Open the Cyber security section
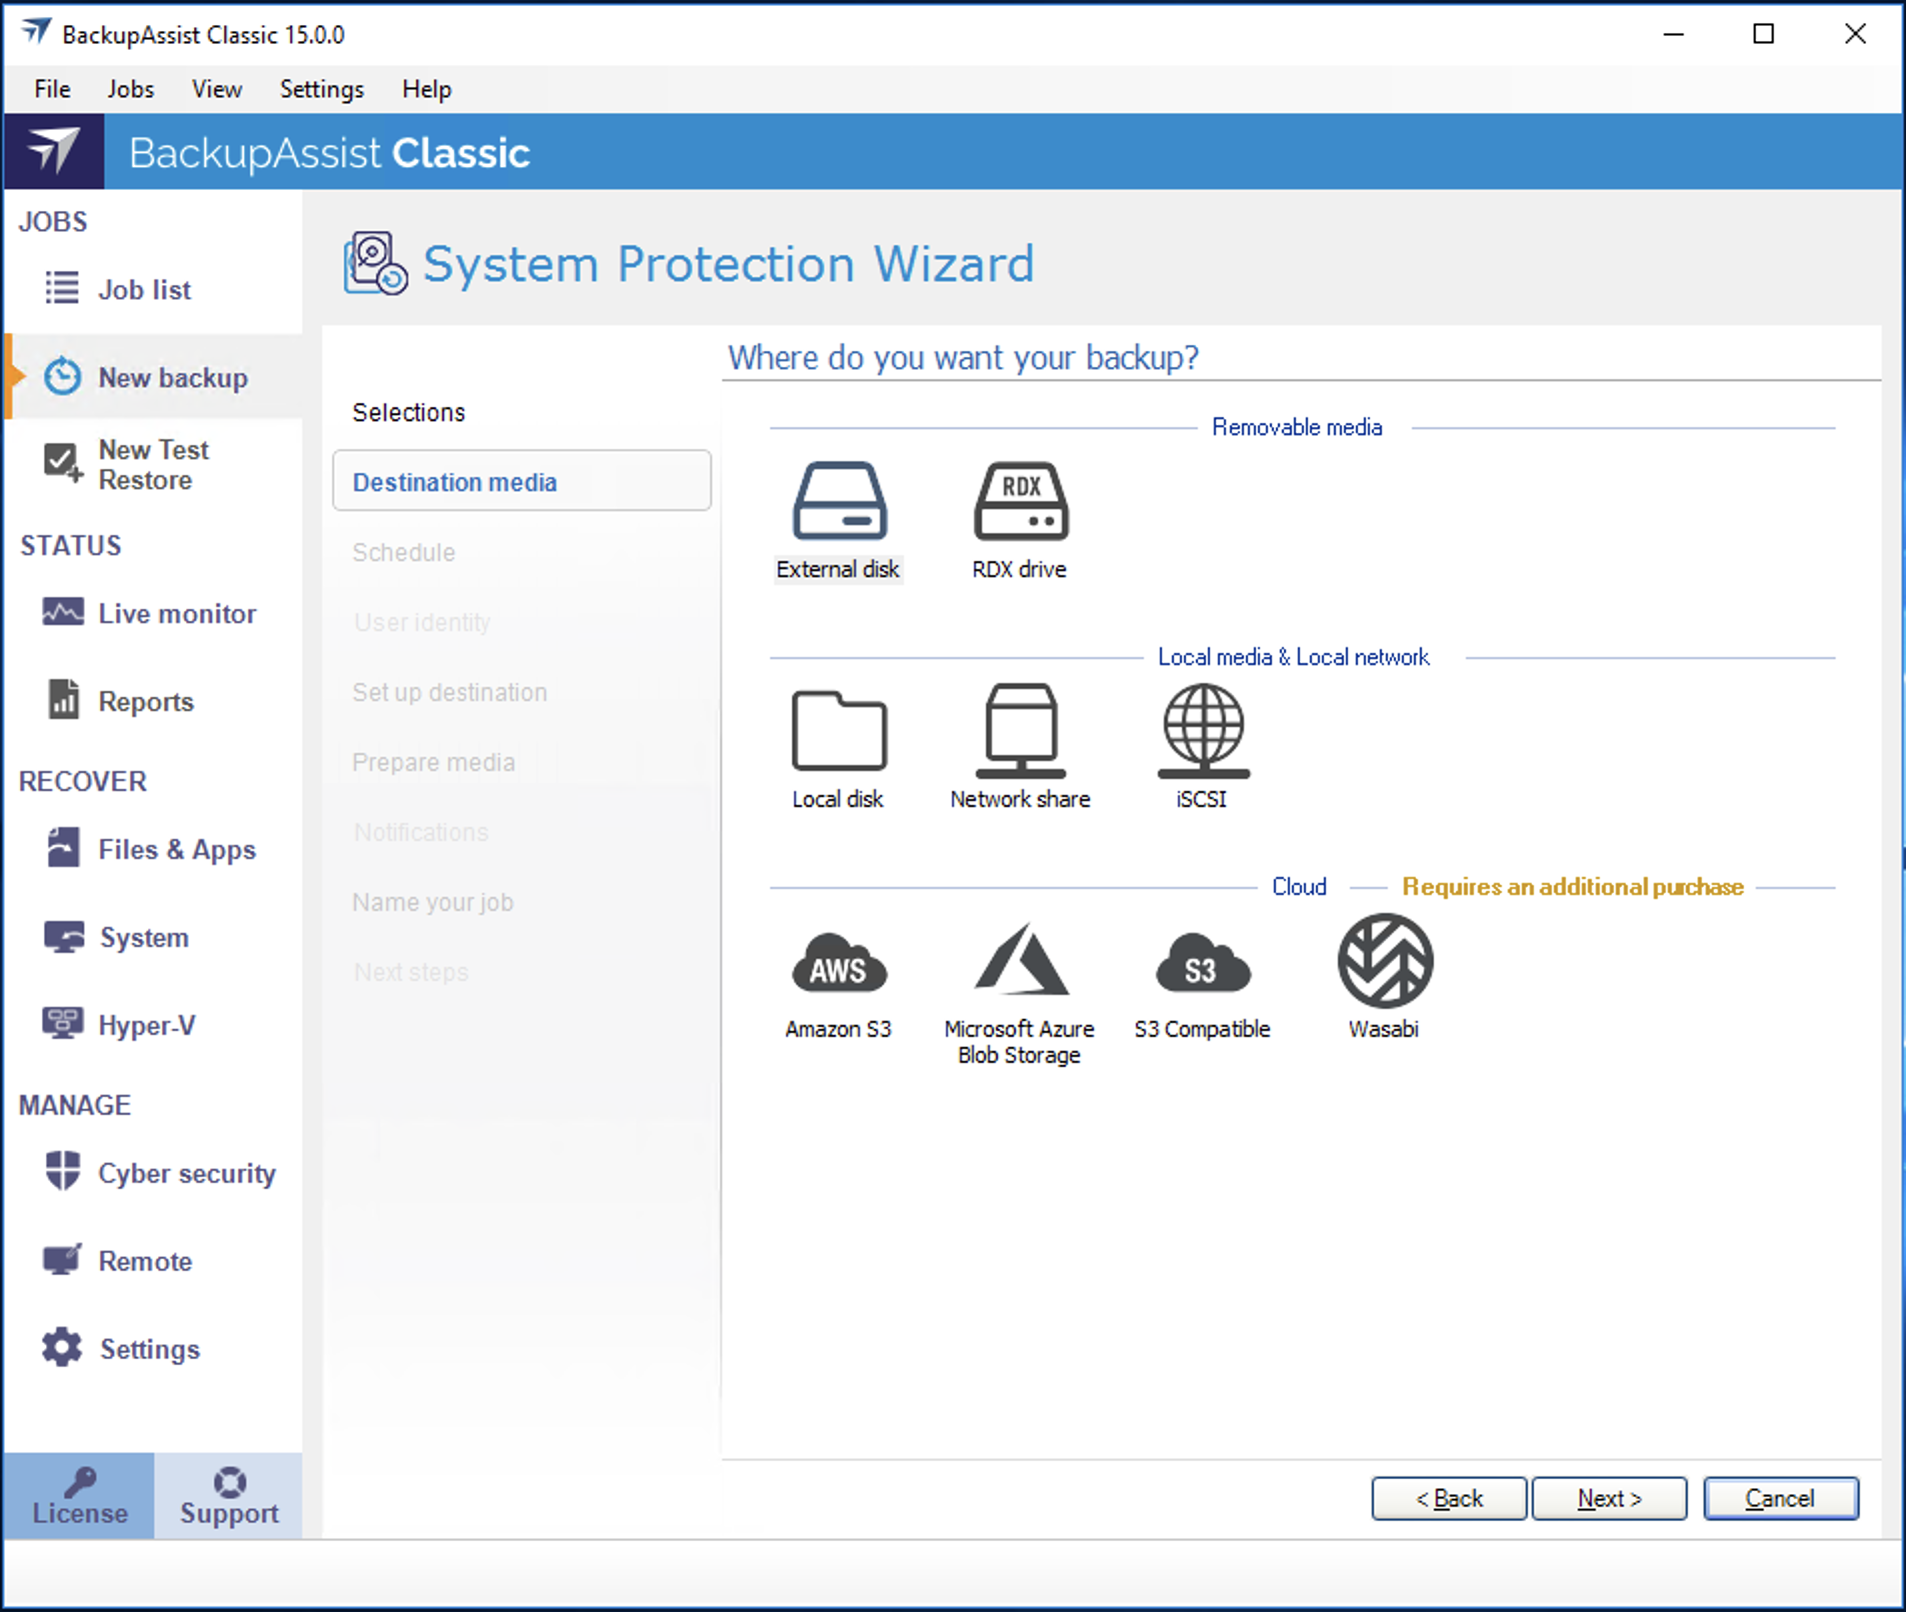The width and height of the screenshot is (1906, 1612). [x=186, y=1174]
